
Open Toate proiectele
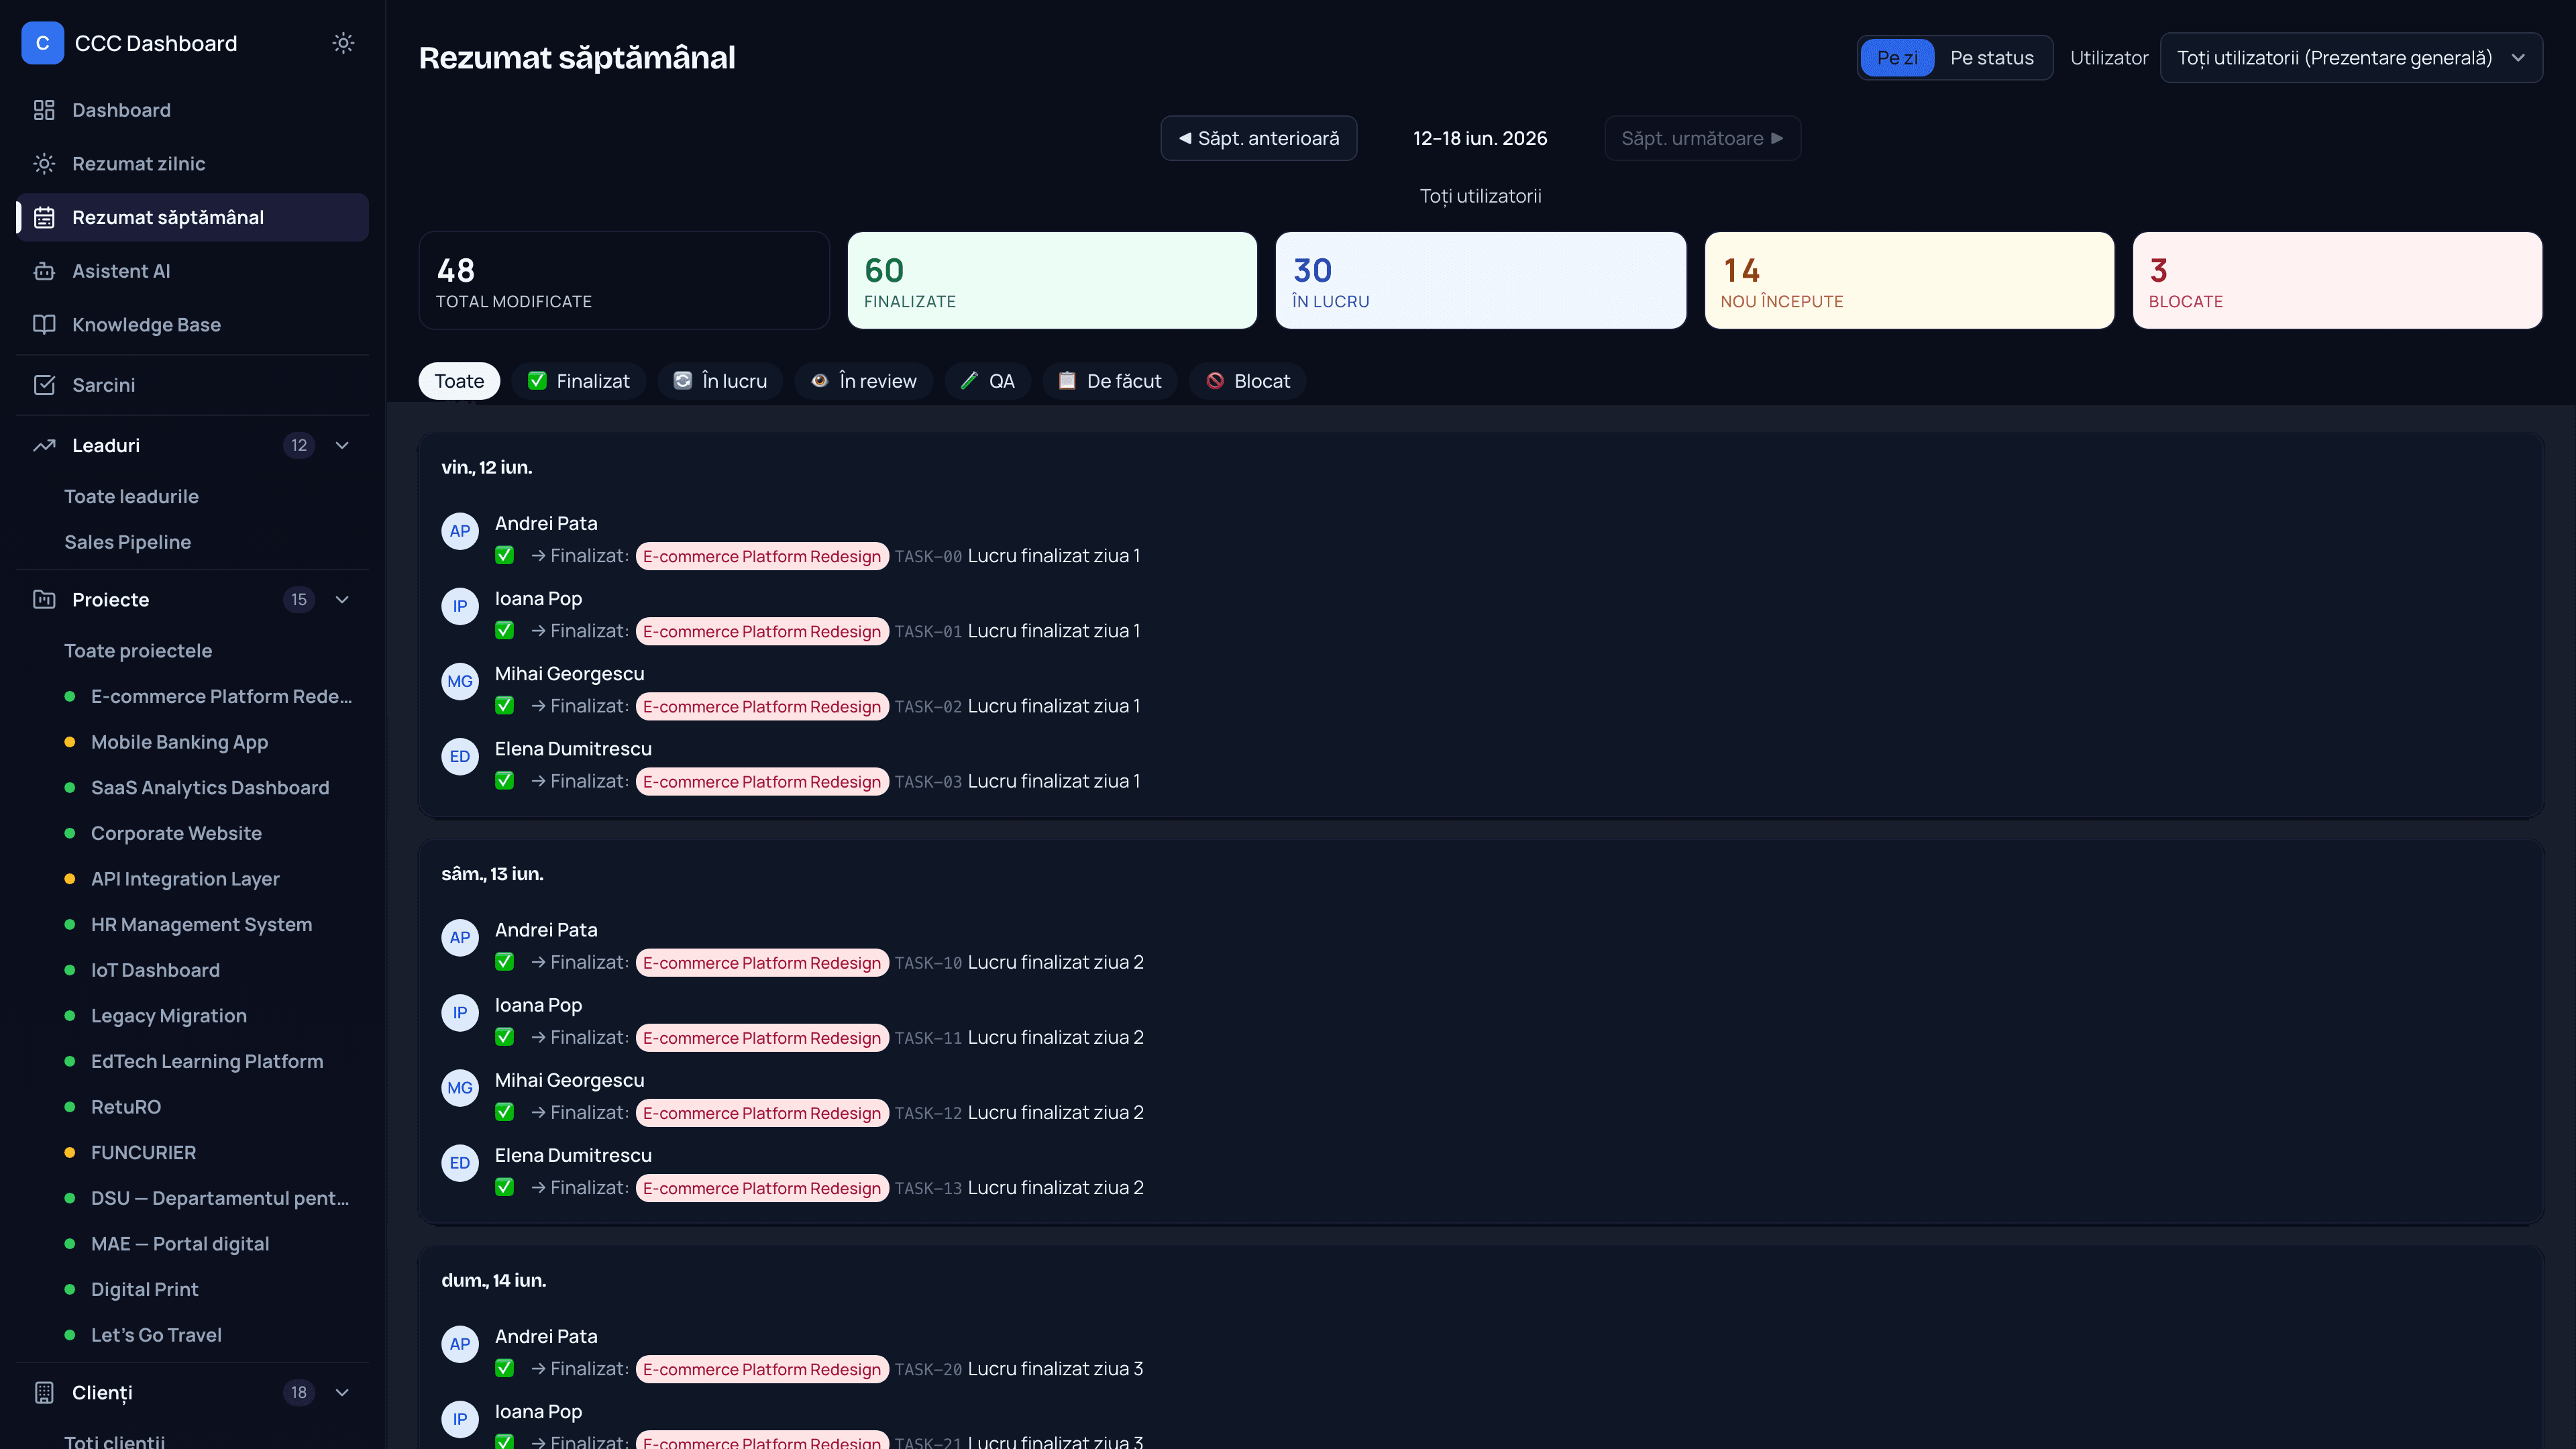pos(138,651)
